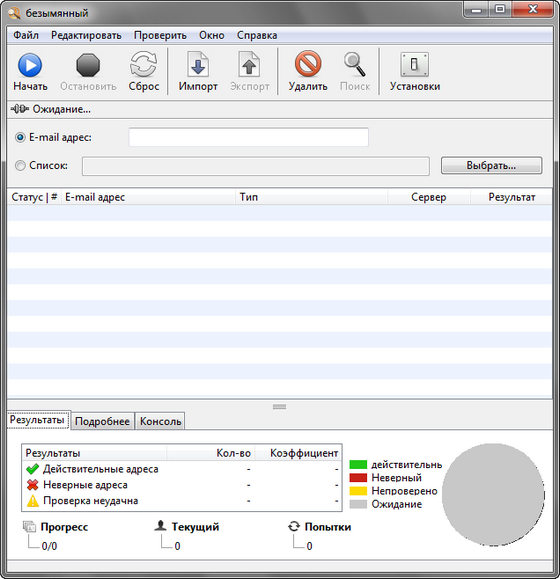Click the Результат column header

(x=512, y=197)
